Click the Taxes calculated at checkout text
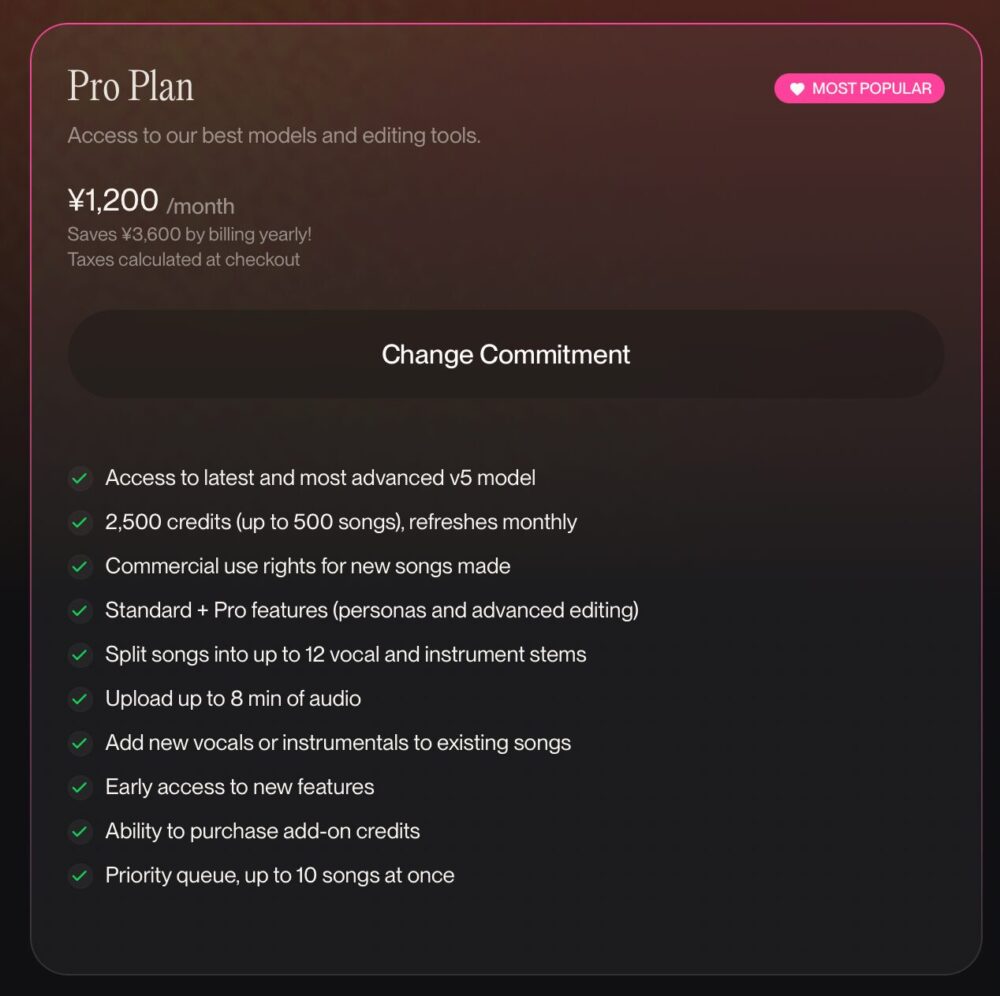Viewport: 1000px width, 996px height. tap(183, 260)
